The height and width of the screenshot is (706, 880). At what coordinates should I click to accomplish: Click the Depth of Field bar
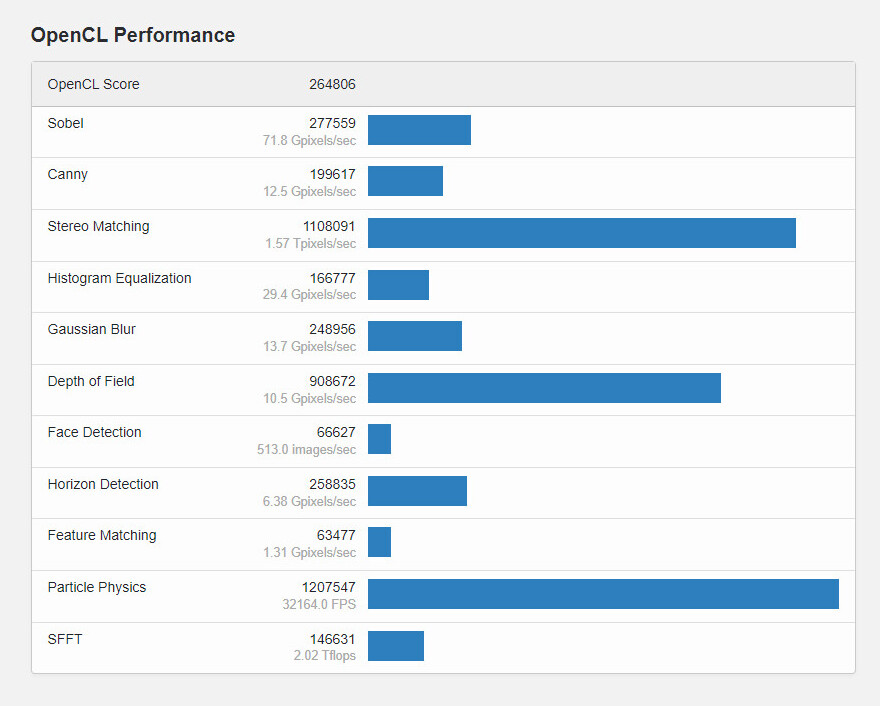point(544,388)
